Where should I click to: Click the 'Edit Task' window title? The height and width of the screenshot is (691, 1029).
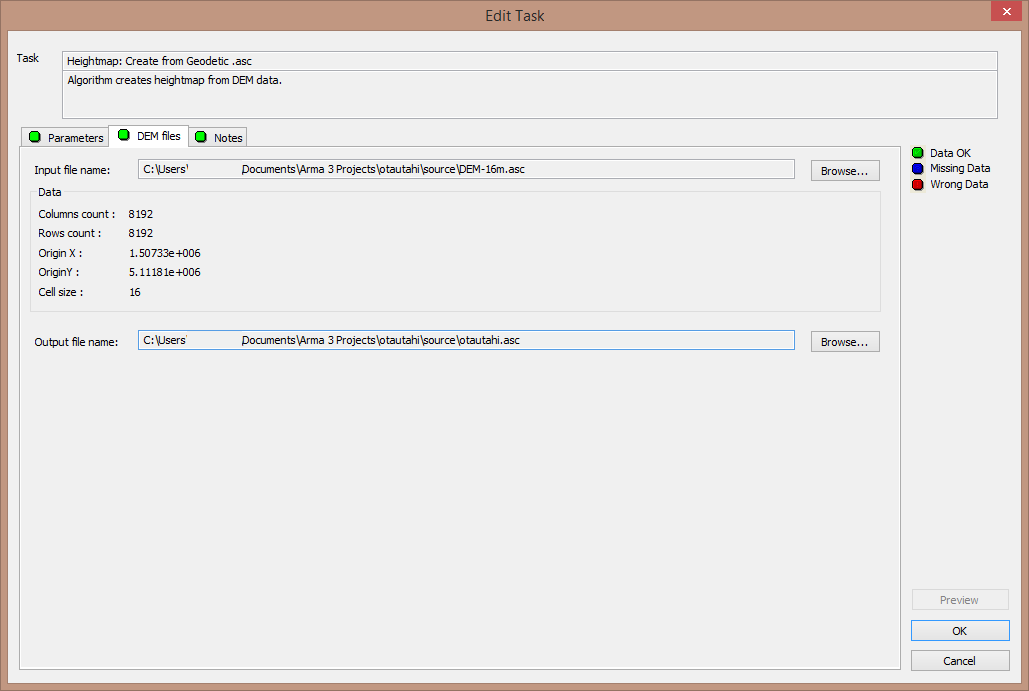pos(514,16)
